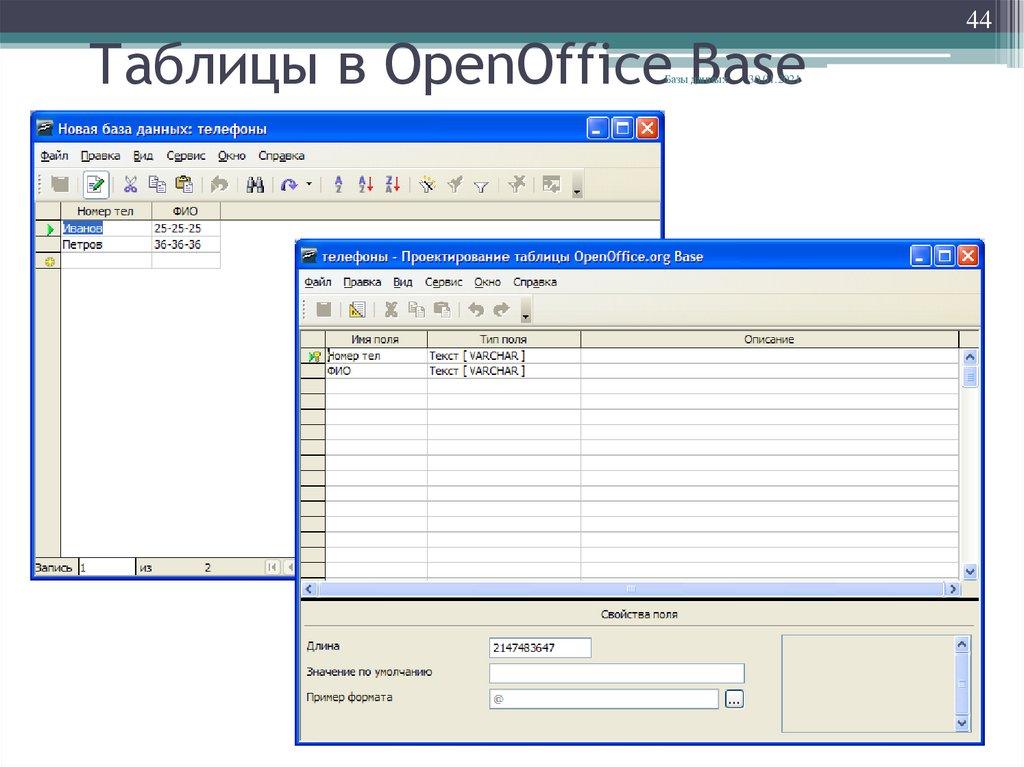
Task: Sort records ascending using the sort icon
Action: click(x=364, y=185)
